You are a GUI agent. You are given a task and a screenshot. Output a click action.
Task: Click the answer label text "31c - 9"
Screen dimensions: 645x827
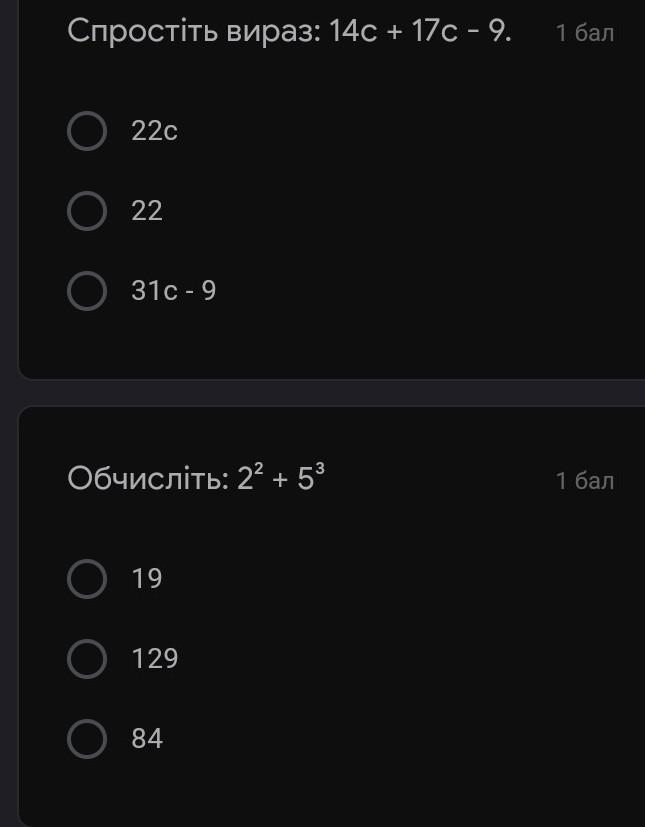coord(174,291)
